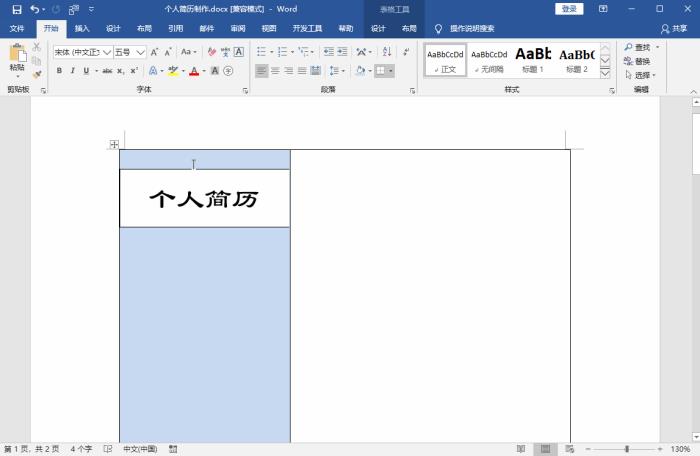
Task: Open the 文件 menu tab
Action: (17, 29)
